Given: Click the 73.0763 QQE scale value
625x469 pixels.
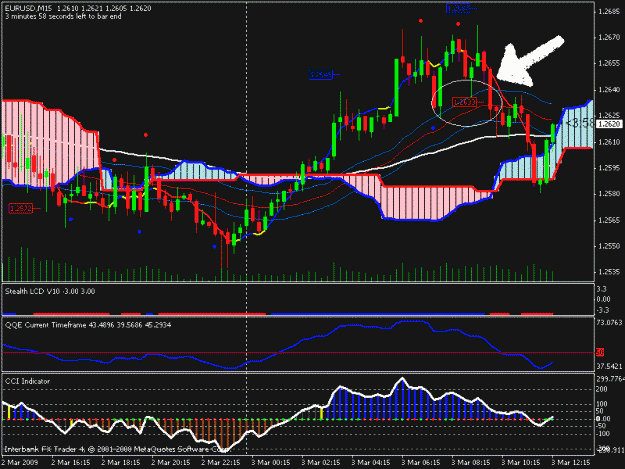Looking at the screenshot, I should click(x=610, y=322).
